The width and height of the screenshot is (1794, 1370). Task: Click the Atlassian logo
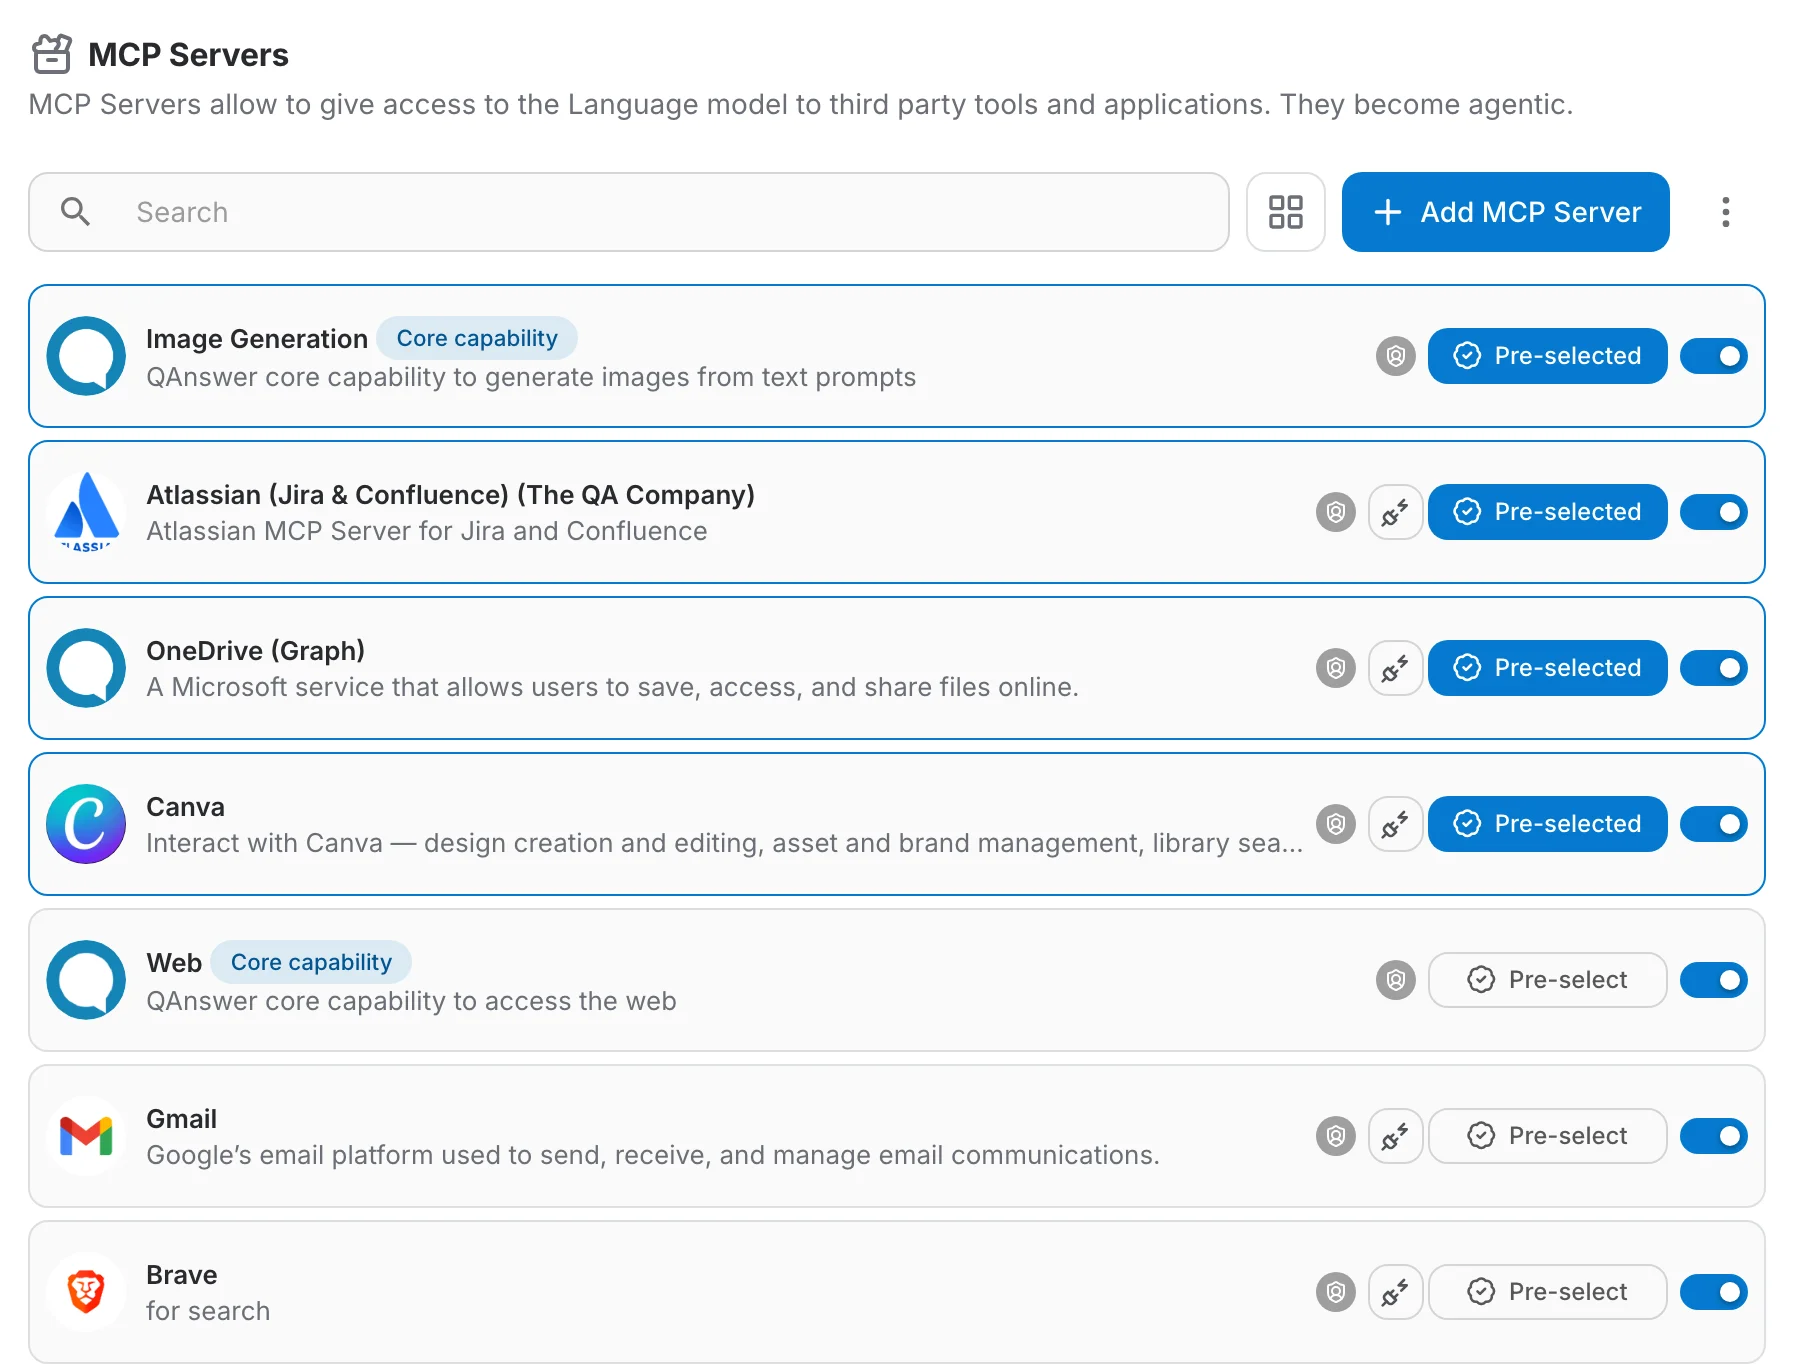[86, 512]
